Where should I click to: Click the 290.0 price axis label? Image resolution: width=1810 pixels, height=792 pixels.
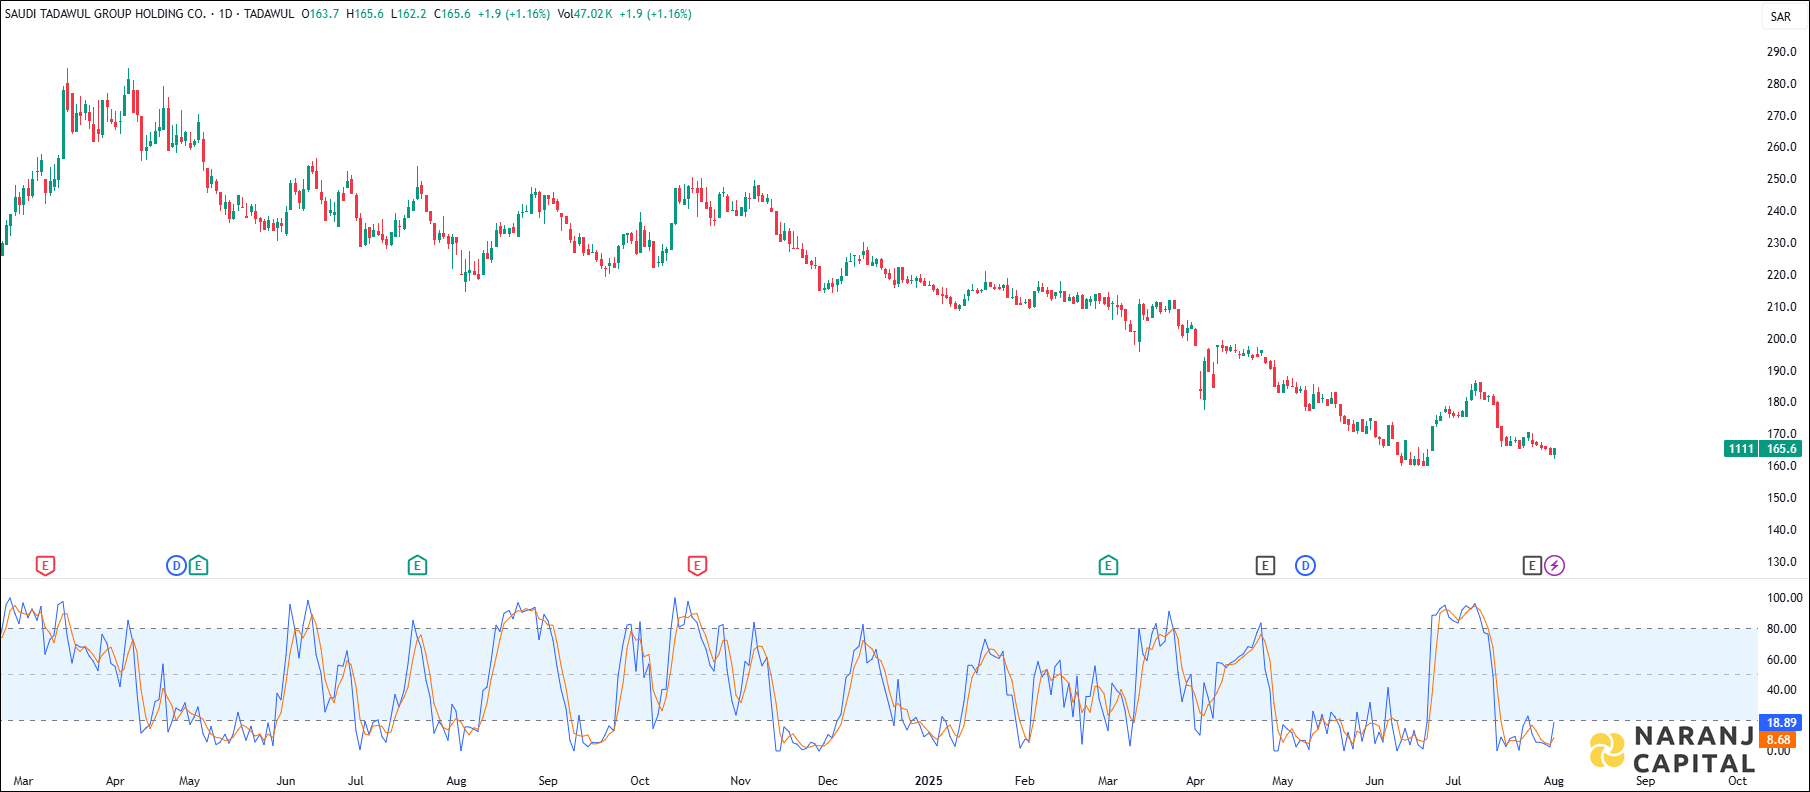[1781, 52]
